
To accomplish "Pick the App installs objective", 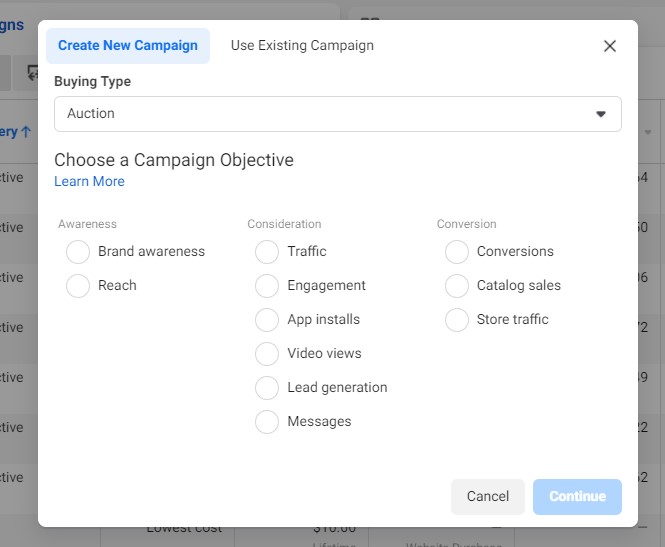I will [267, 320].
